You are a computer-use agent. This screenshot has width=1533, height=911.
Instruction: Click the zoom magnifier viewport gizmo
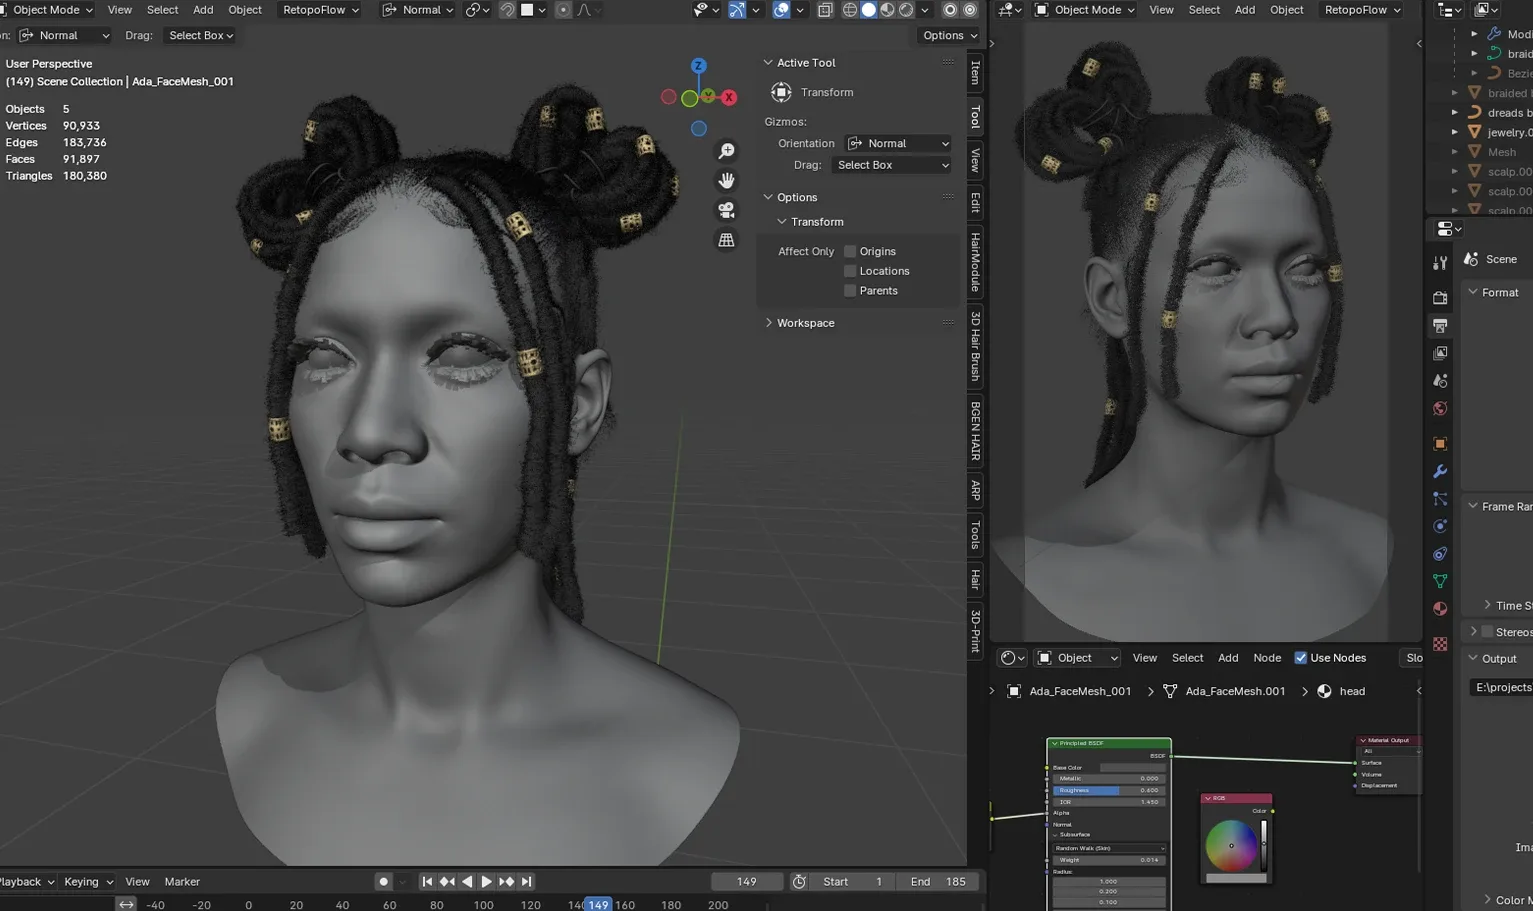pos(726,151)
